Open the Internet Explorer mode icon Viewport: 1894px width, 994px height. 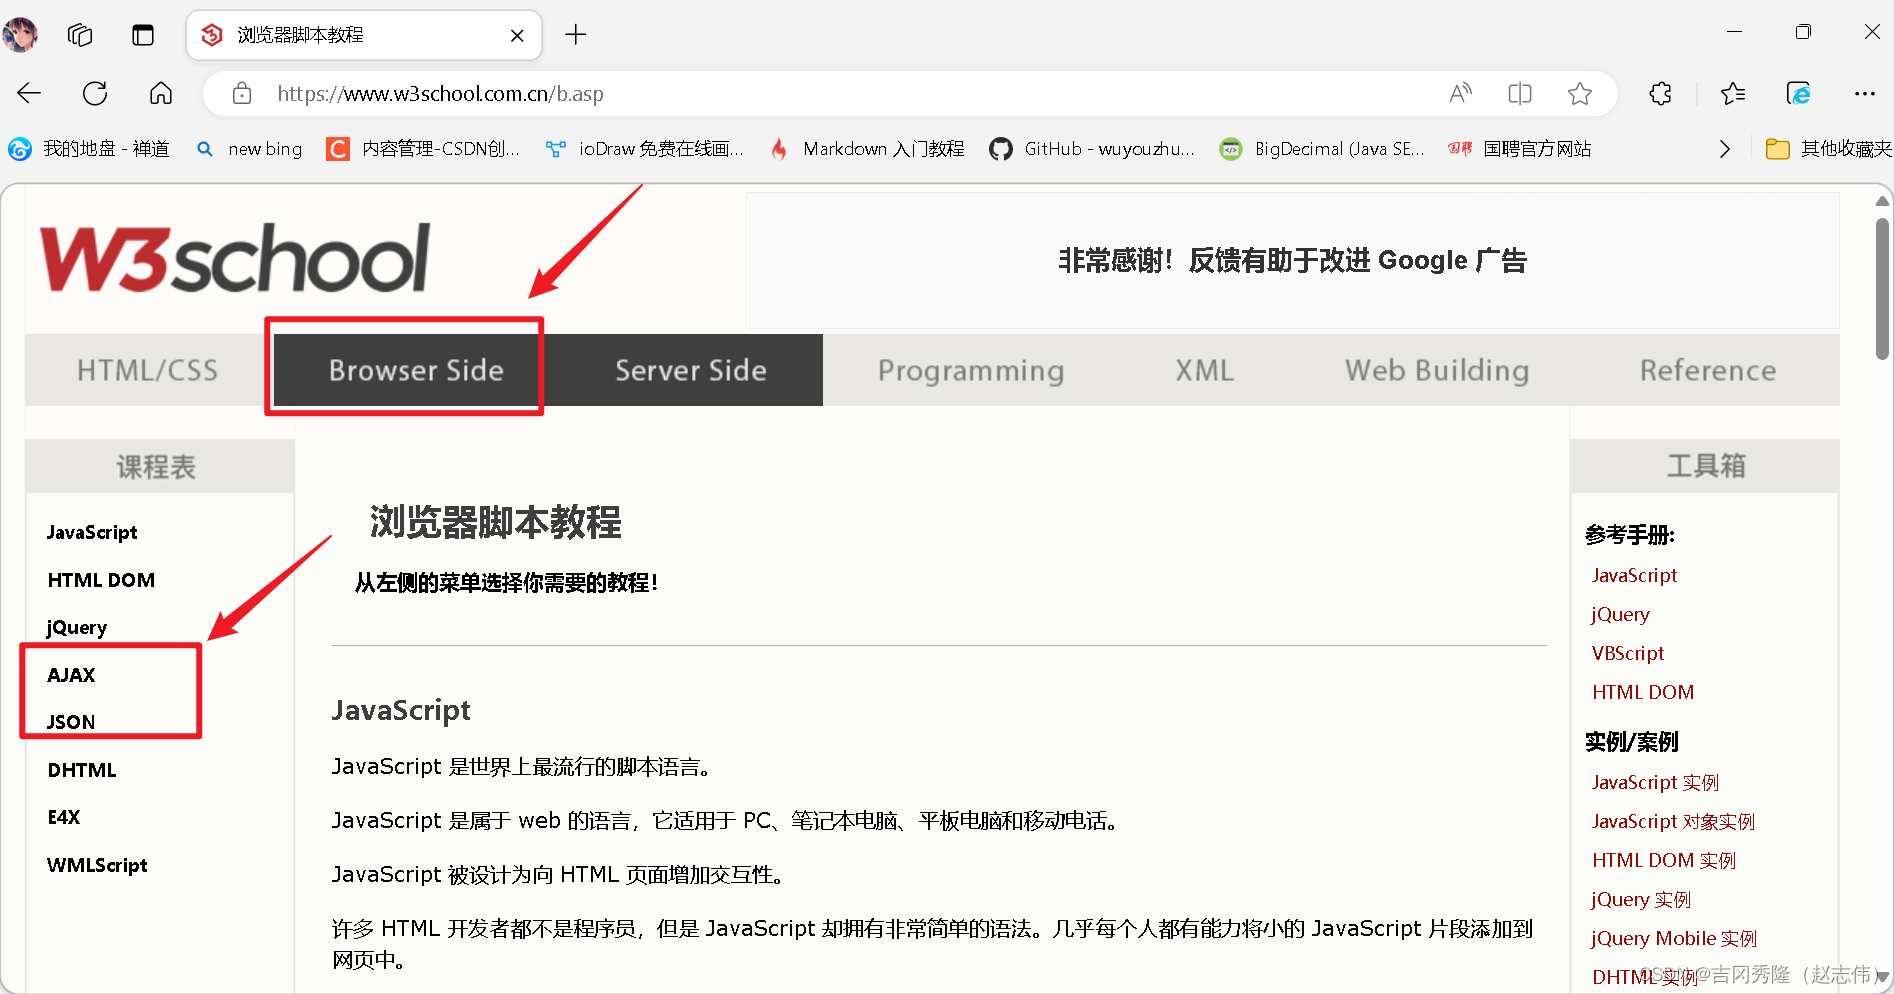(x=1799, y=94)
